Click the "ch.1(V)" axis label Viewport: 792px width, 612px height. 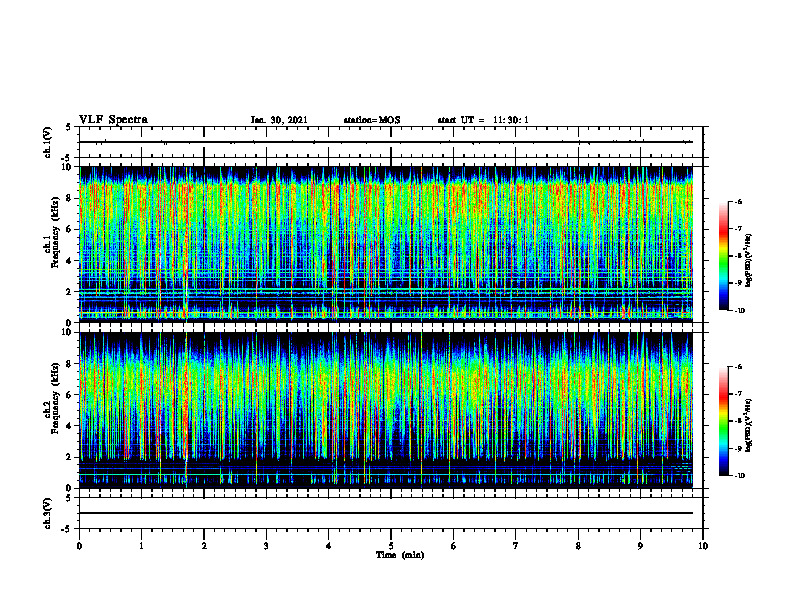click(x=48, y=142)
